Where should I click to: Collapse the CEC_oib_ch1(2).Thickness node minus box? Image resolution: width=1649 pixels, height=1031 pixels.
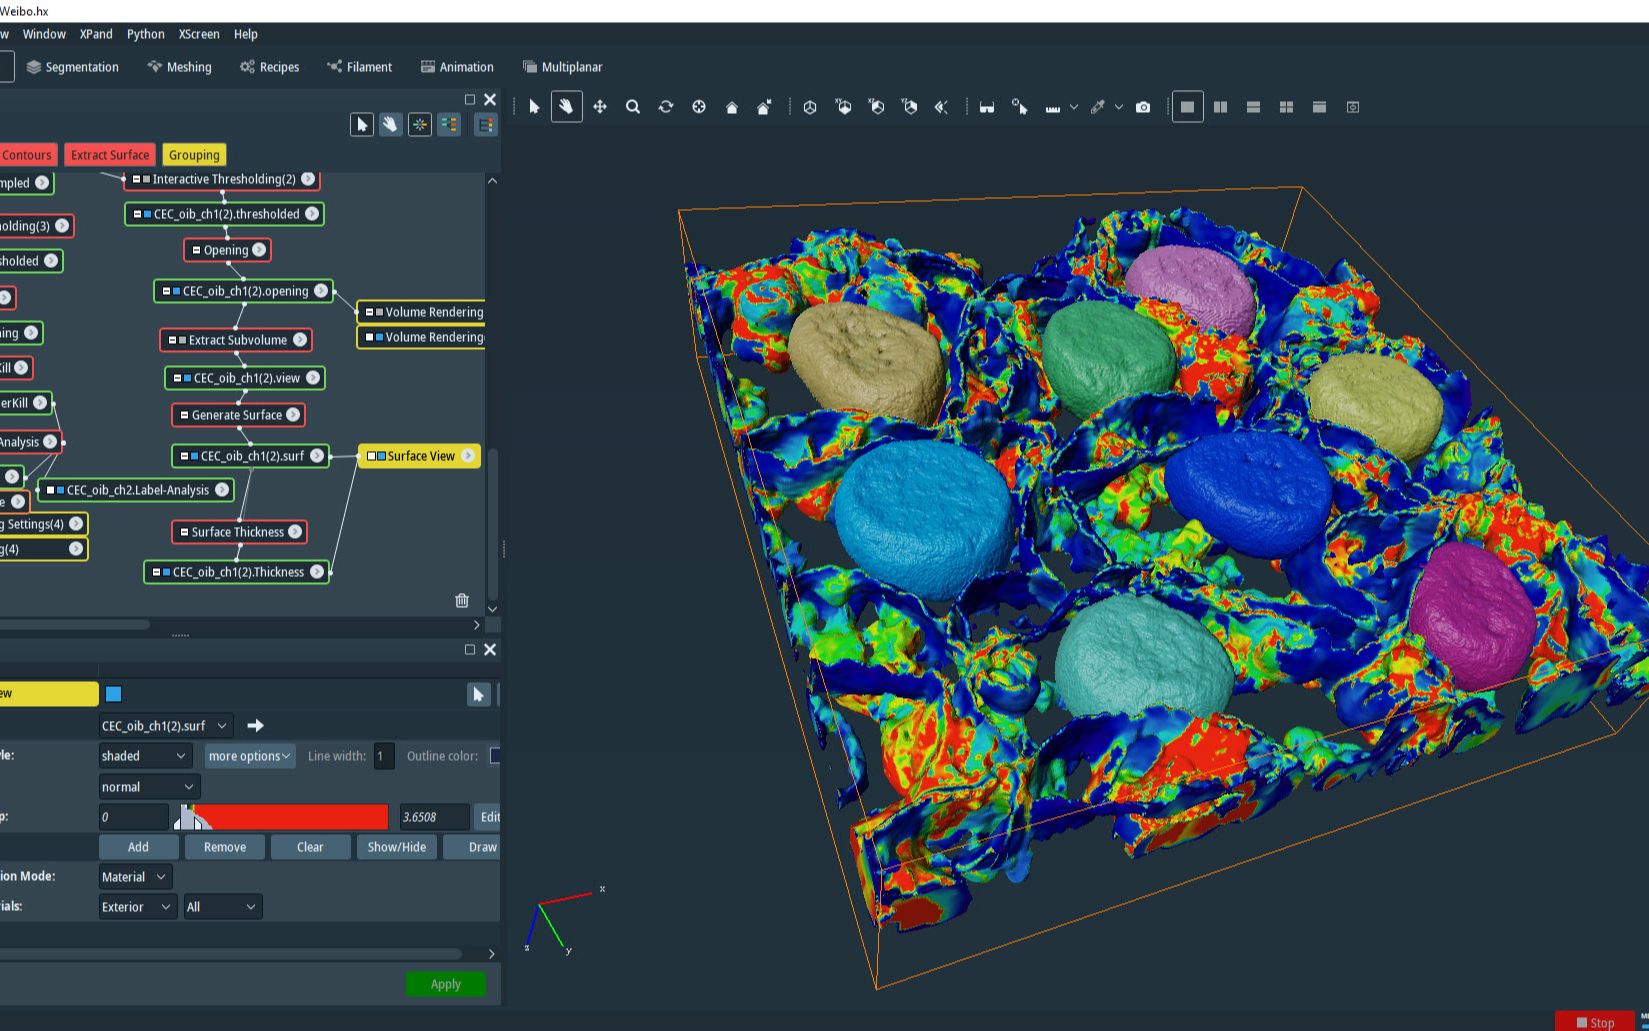pyautogui.click(x=156, y=572)
